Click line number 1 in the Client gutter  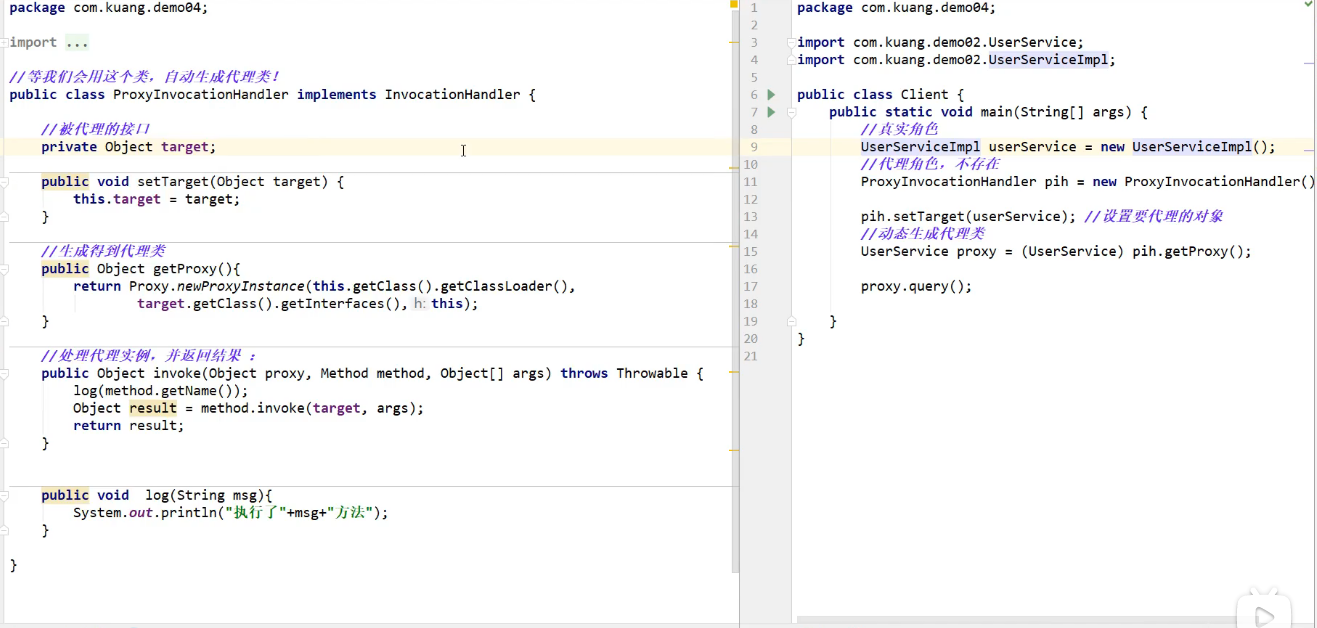(x=753, y=8)
